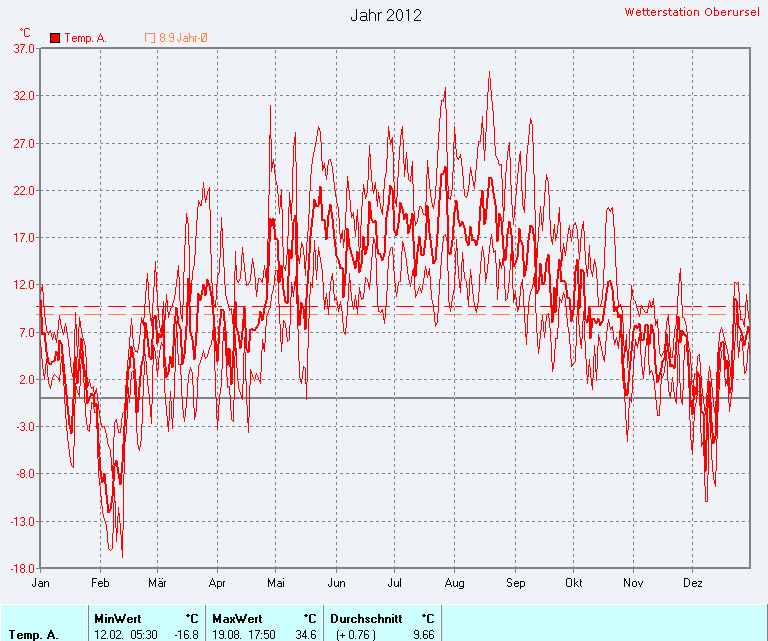
Task: Click the Durchschnitt column header
Action: click(x=366, y=618)
